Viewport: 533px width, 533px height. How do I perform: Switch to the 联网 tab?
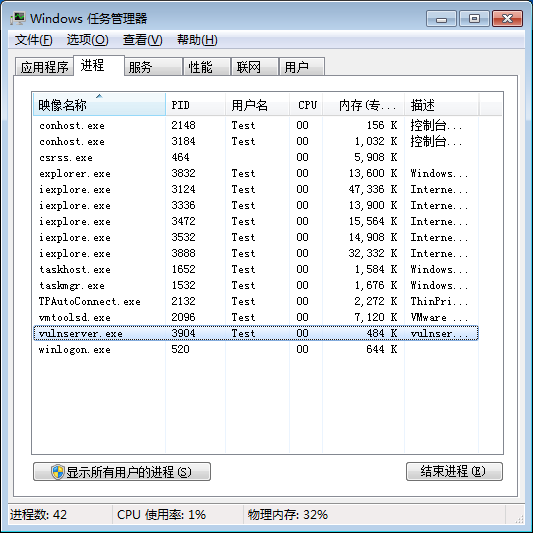(255, 67)
